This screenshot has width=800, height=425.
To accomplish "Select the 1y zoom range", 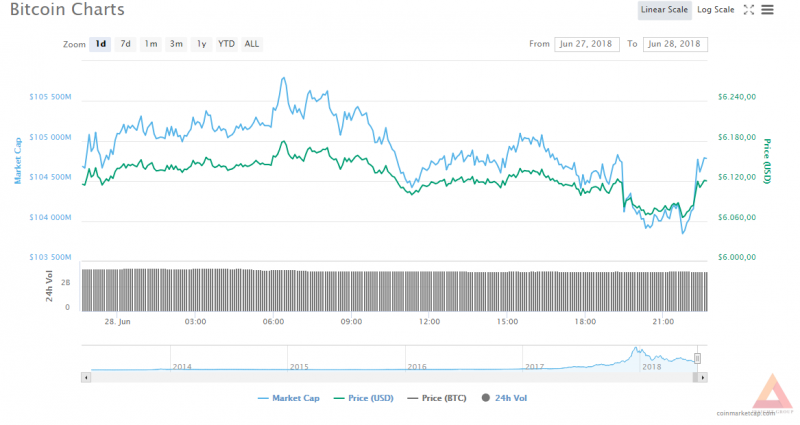I will point(202,44).
